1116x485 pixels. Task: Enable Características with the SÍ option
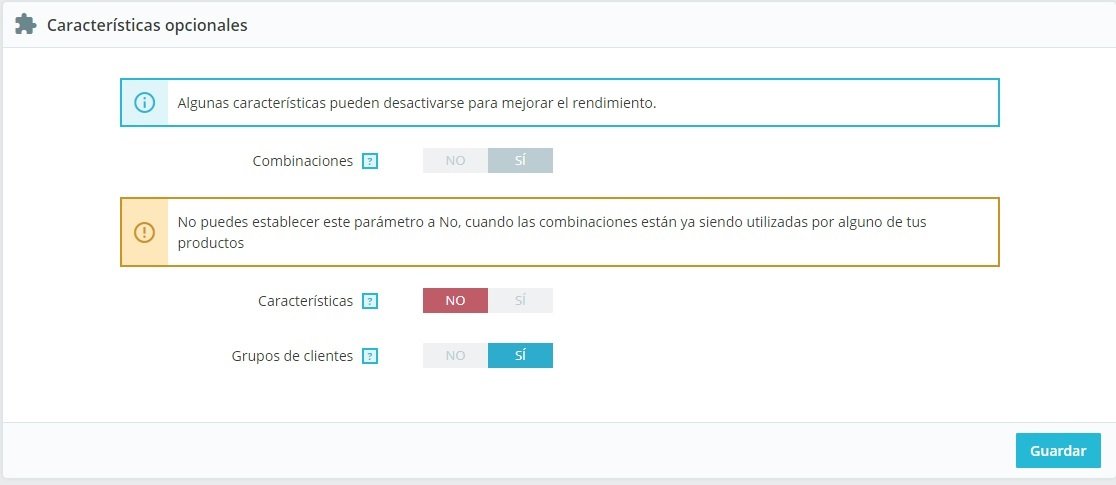520,301
